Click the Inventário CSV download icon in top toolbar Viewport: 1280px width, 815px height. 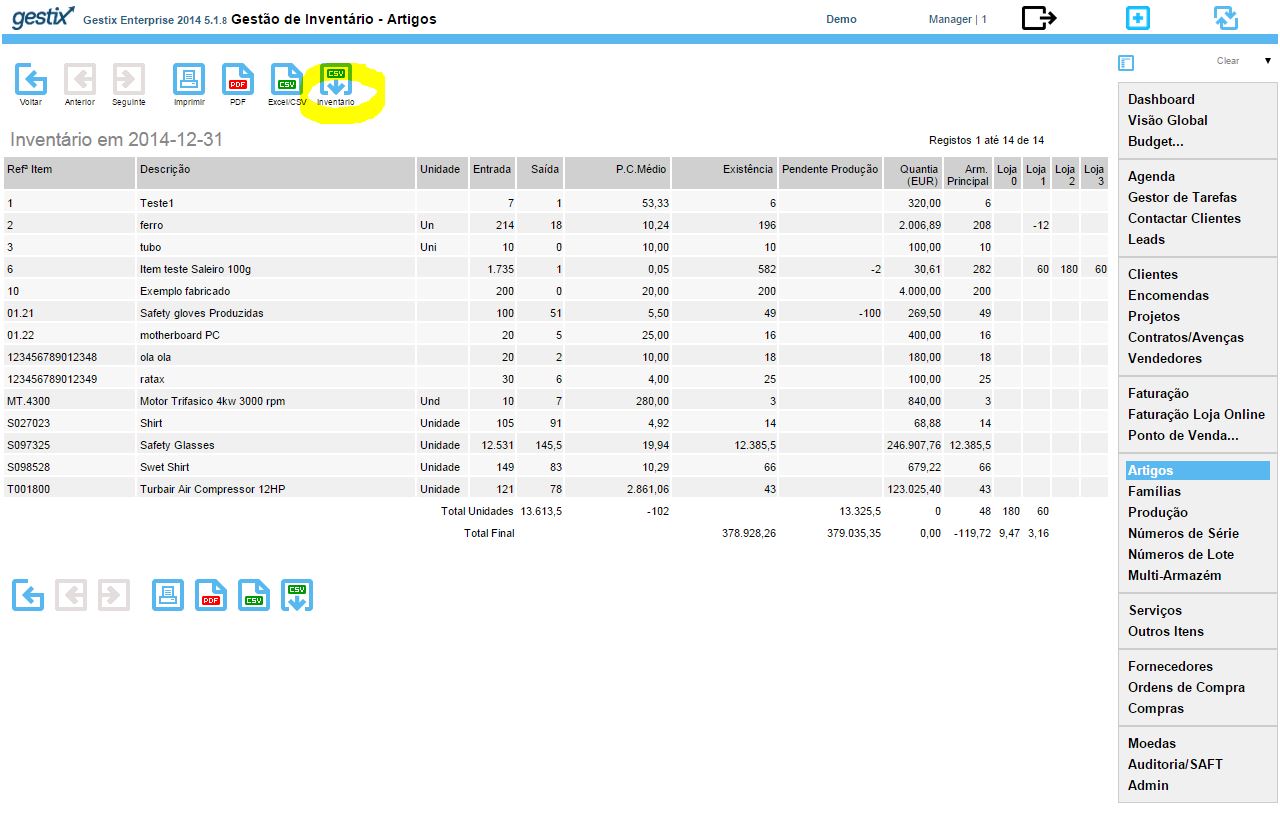click(336, 81)
